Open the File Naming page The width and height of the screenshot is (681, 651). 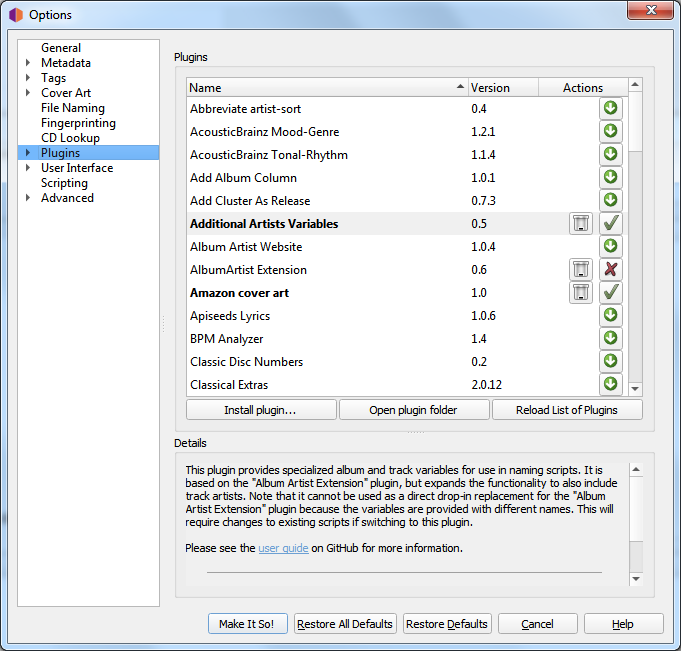pyautogui.click(x=72, y=108)
